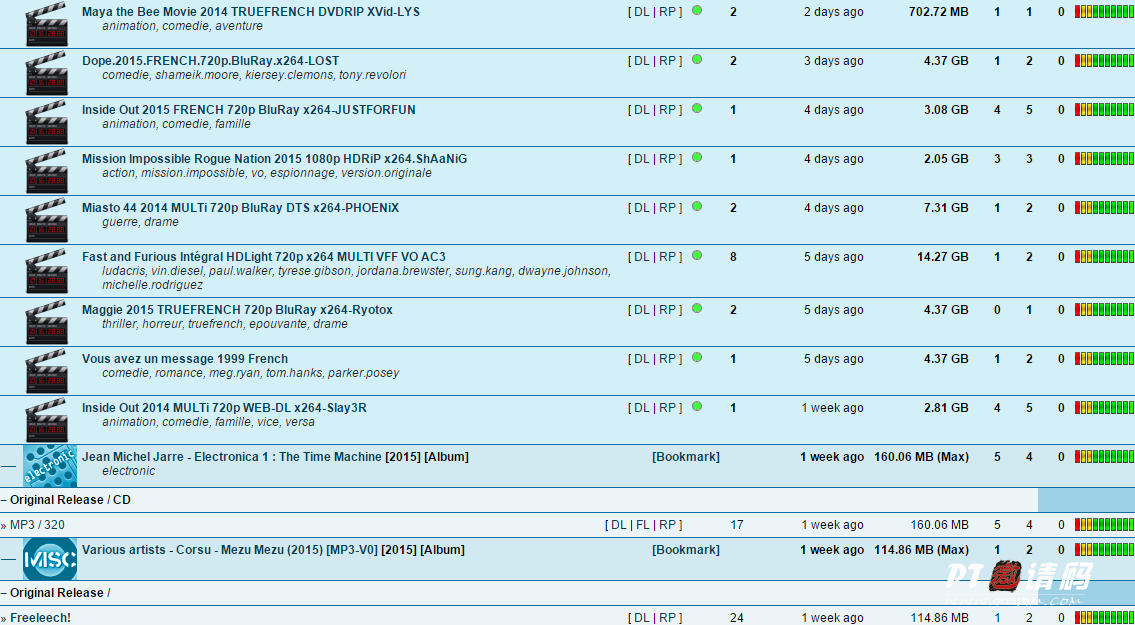Click the green status dot on Inside Out 2014 row
Viewport: 1135px width, 625px height.
[697, 406]
